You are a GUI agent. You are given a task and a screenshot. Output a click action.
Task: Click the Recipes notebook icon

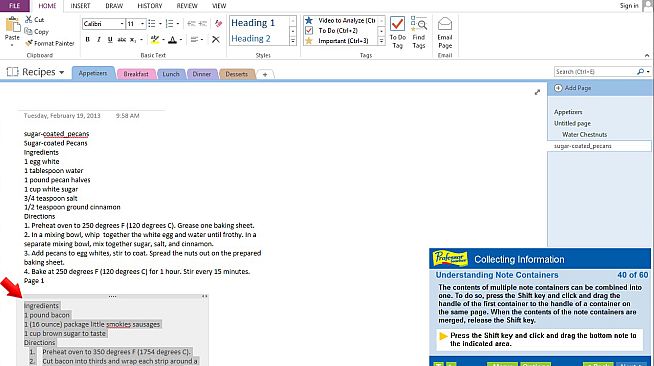click(13, 72)
